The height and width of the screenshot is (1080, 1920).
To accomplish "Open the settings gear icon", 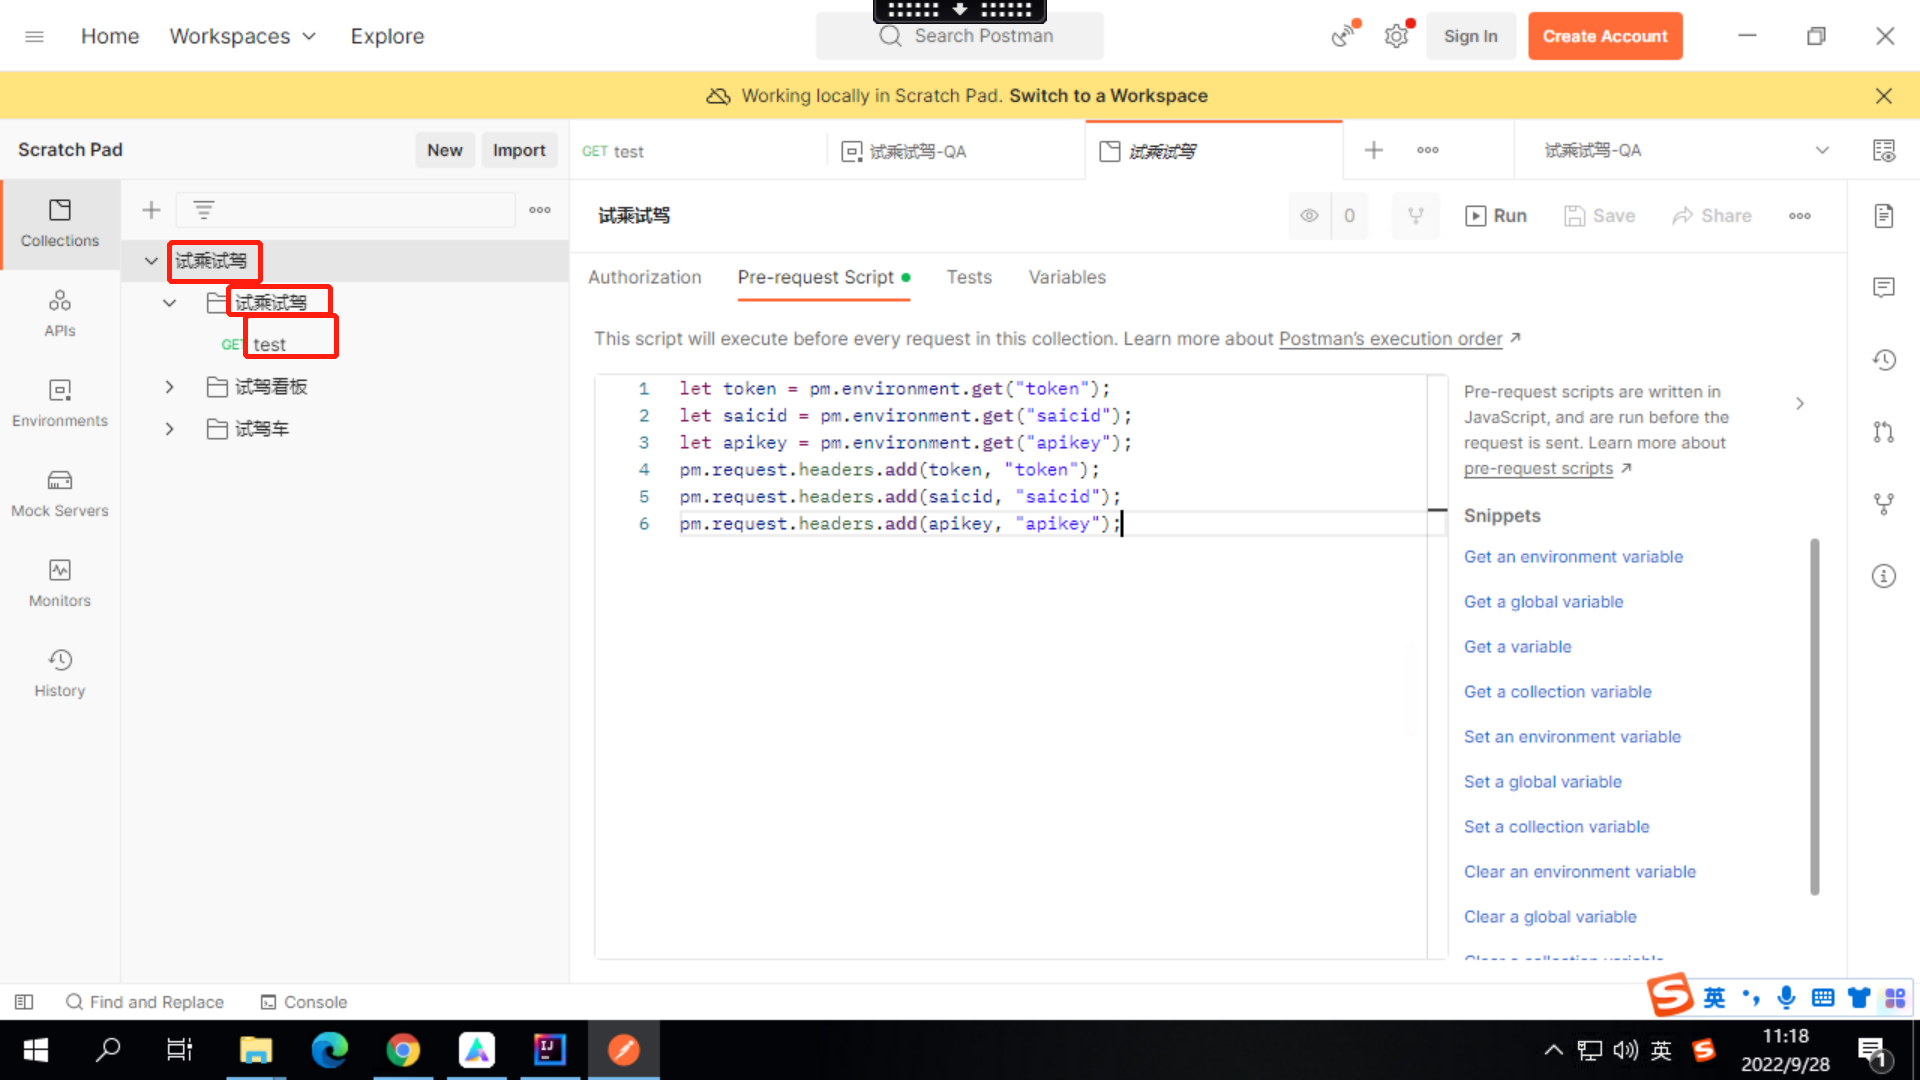I will [1396, 37].
